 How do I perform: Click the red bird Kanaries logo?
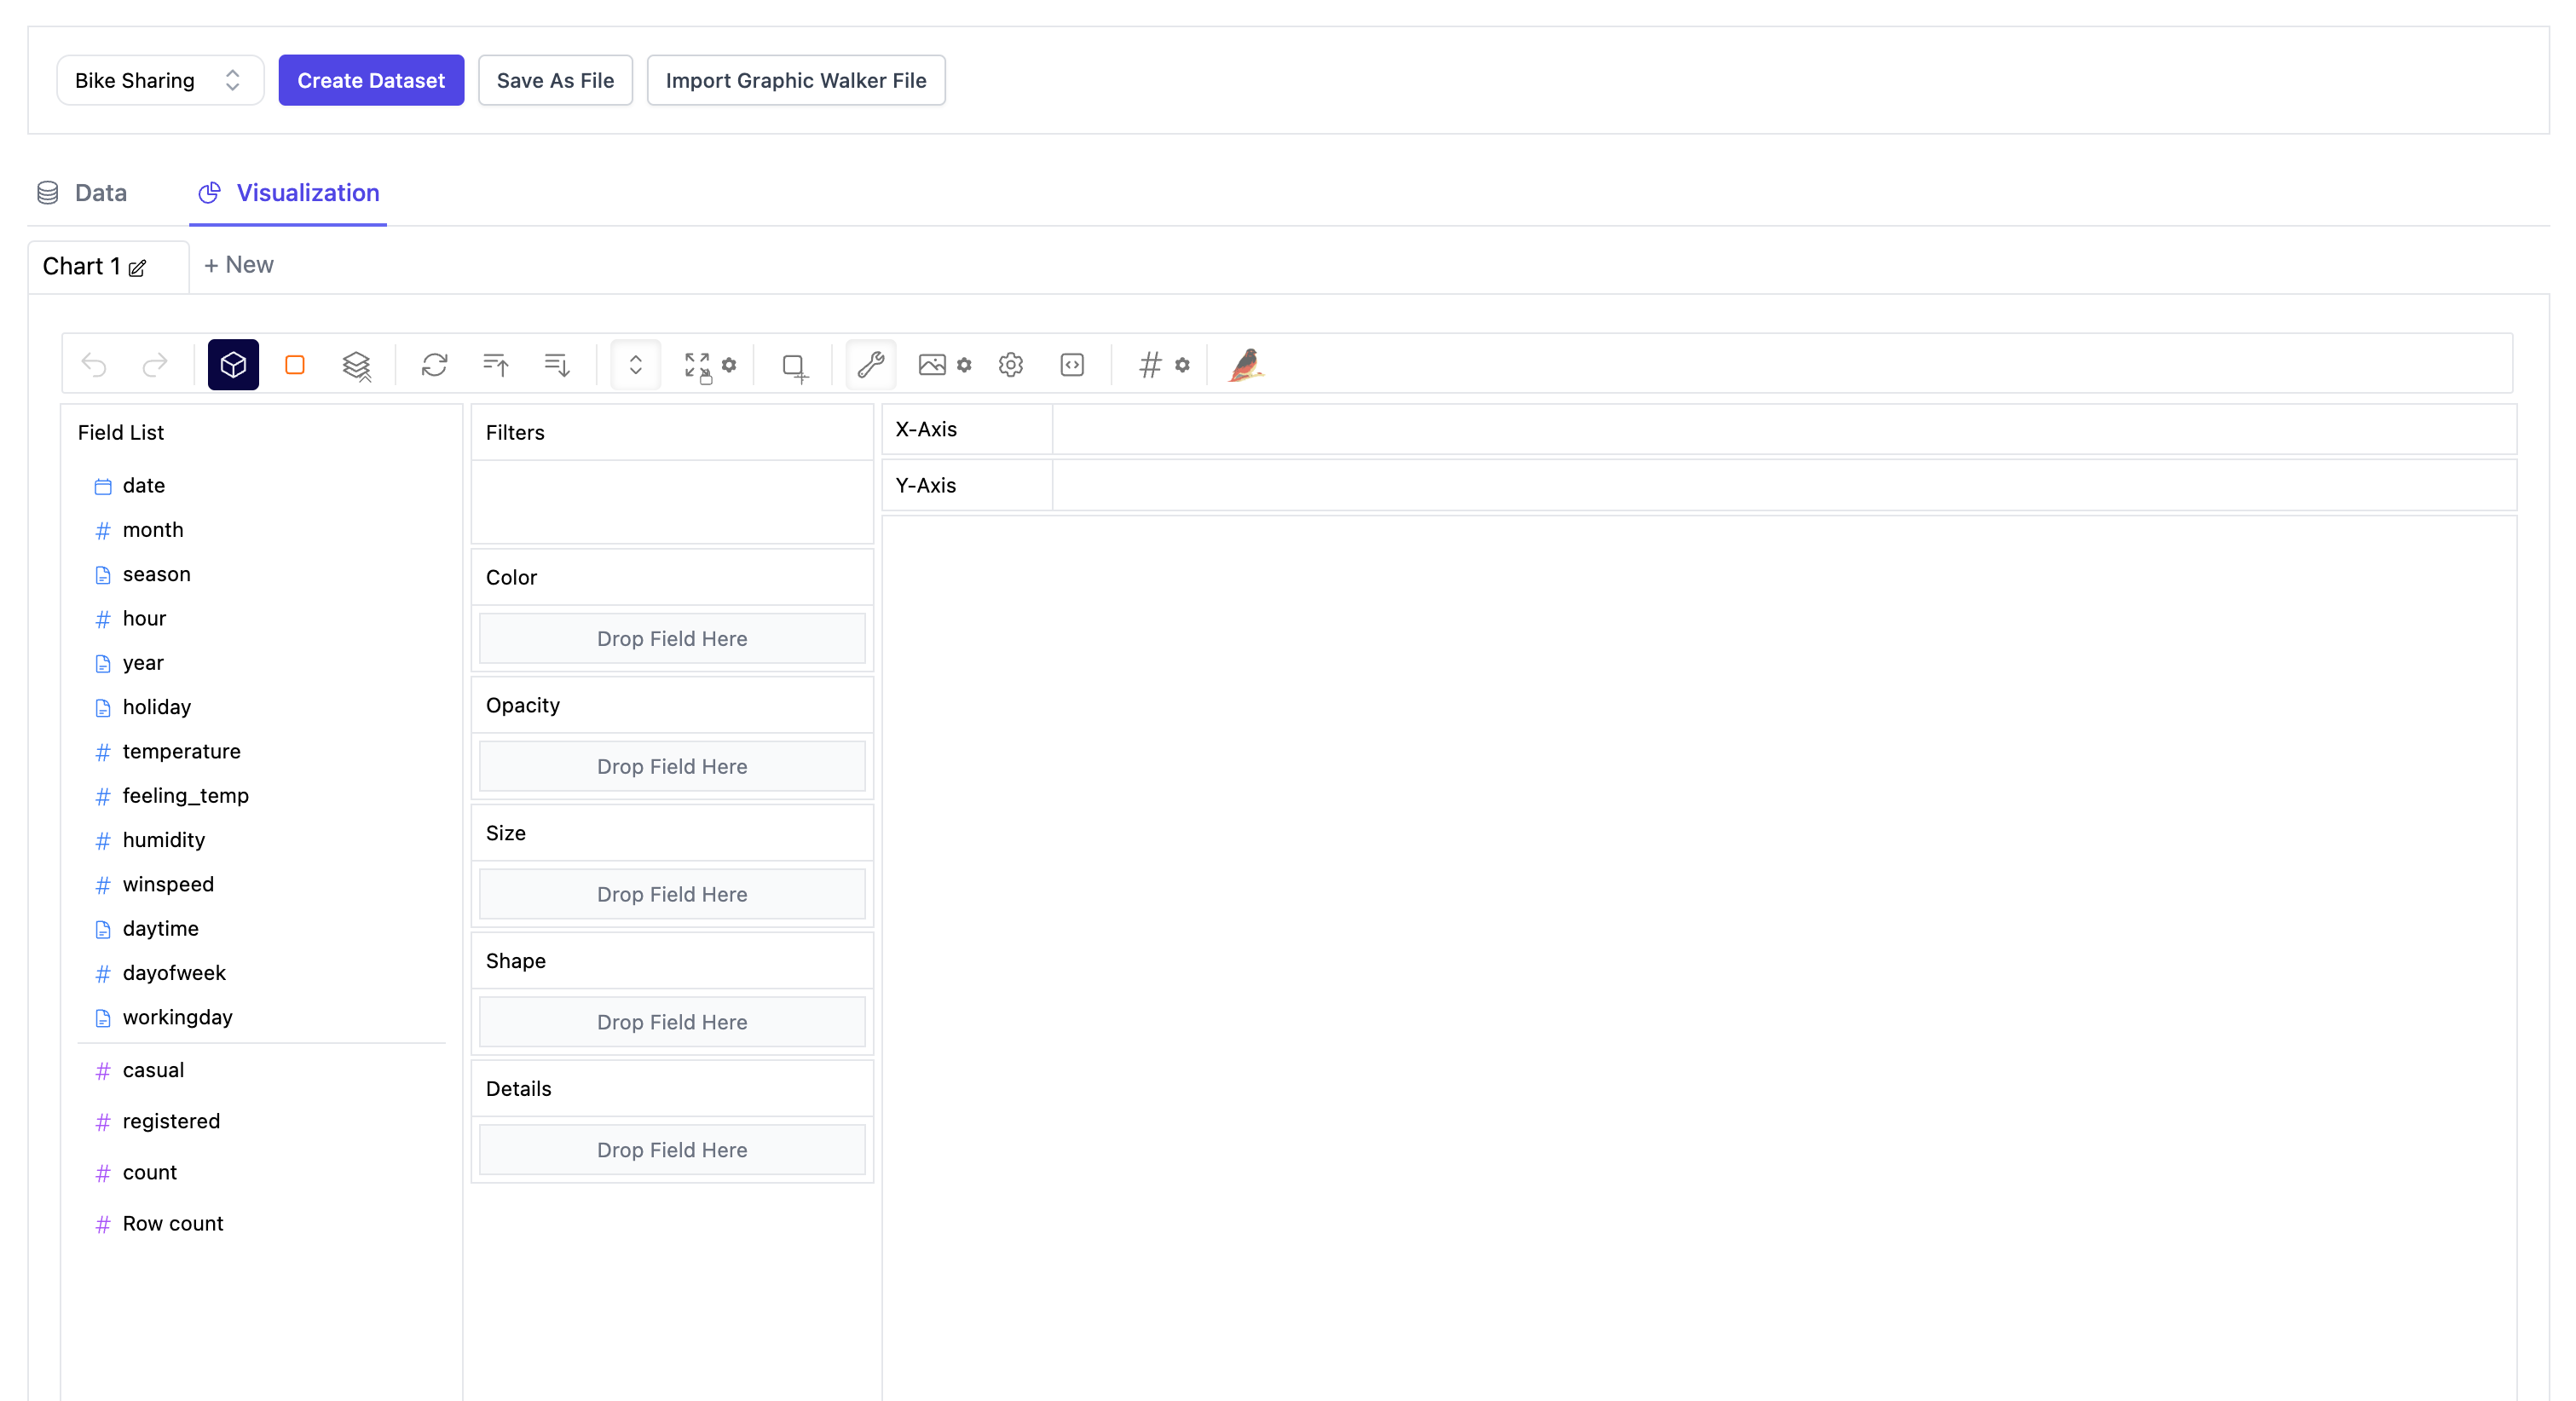tap(1246, 365)
